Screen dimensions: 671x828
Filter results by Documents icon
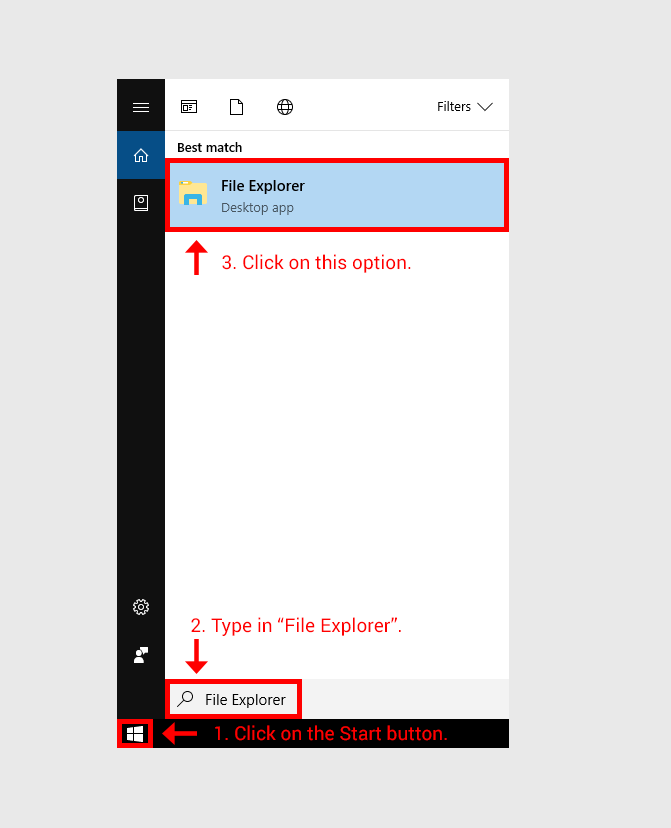[x=237, y=107]
